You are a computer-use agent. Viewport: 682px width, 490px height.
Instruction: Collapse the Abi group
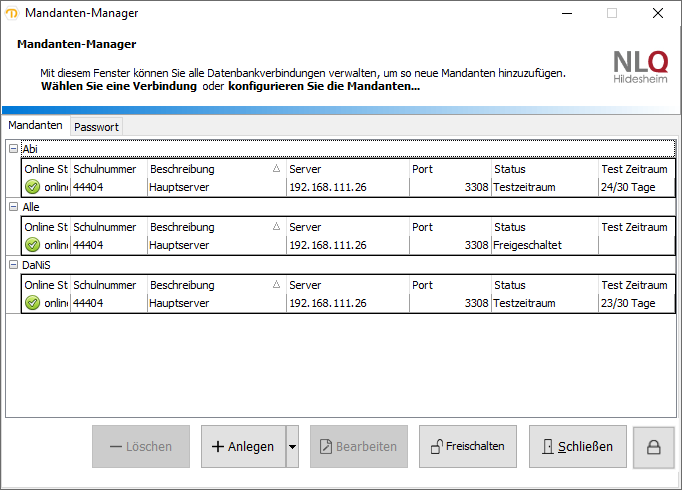click(x=13, y=148)
